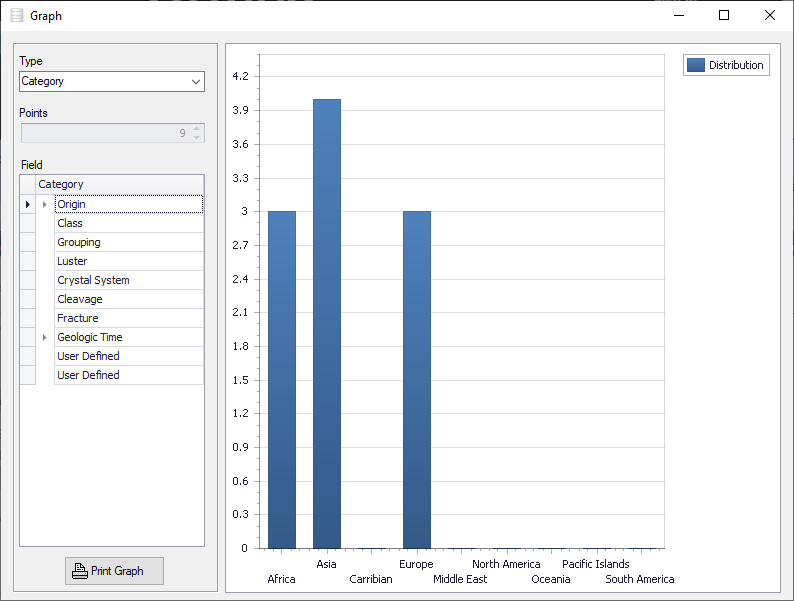Click the printer icon on Print Graph
This screenshot has width=794, height=601.
click(x=80, y=571)
